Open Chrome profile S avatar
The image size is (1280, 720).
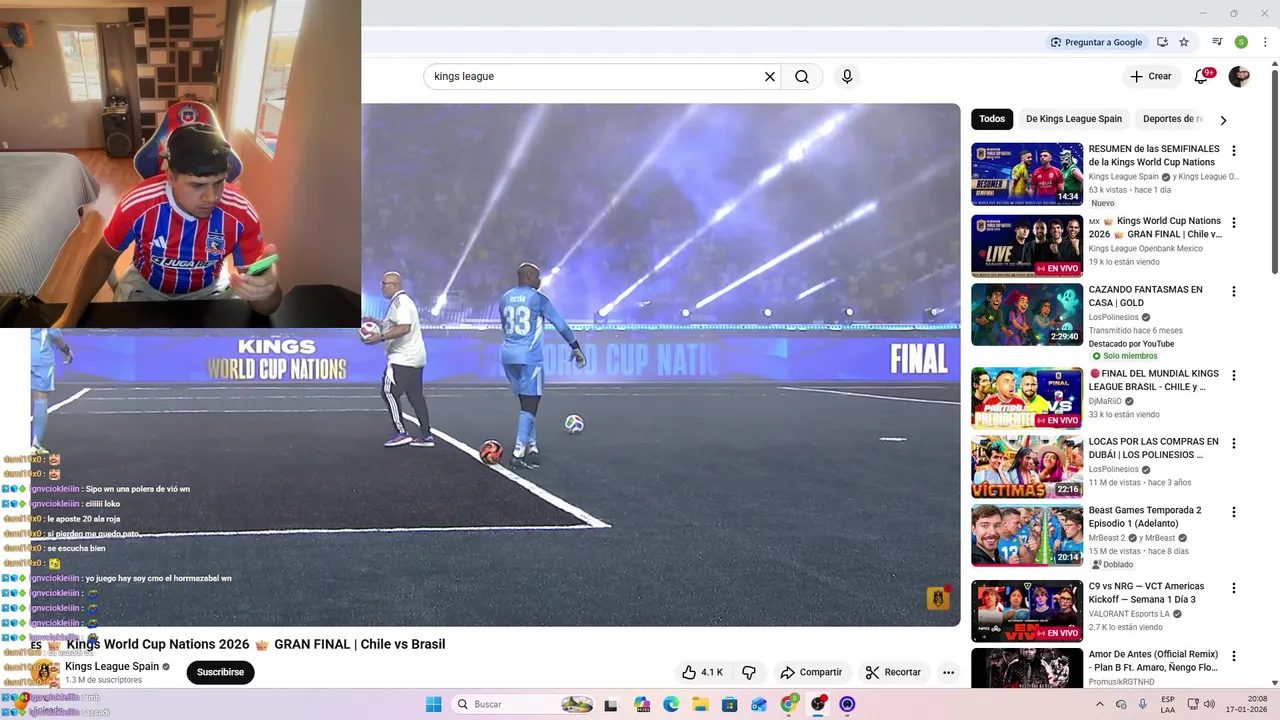pyautogui.click(x=1241, y=42)
